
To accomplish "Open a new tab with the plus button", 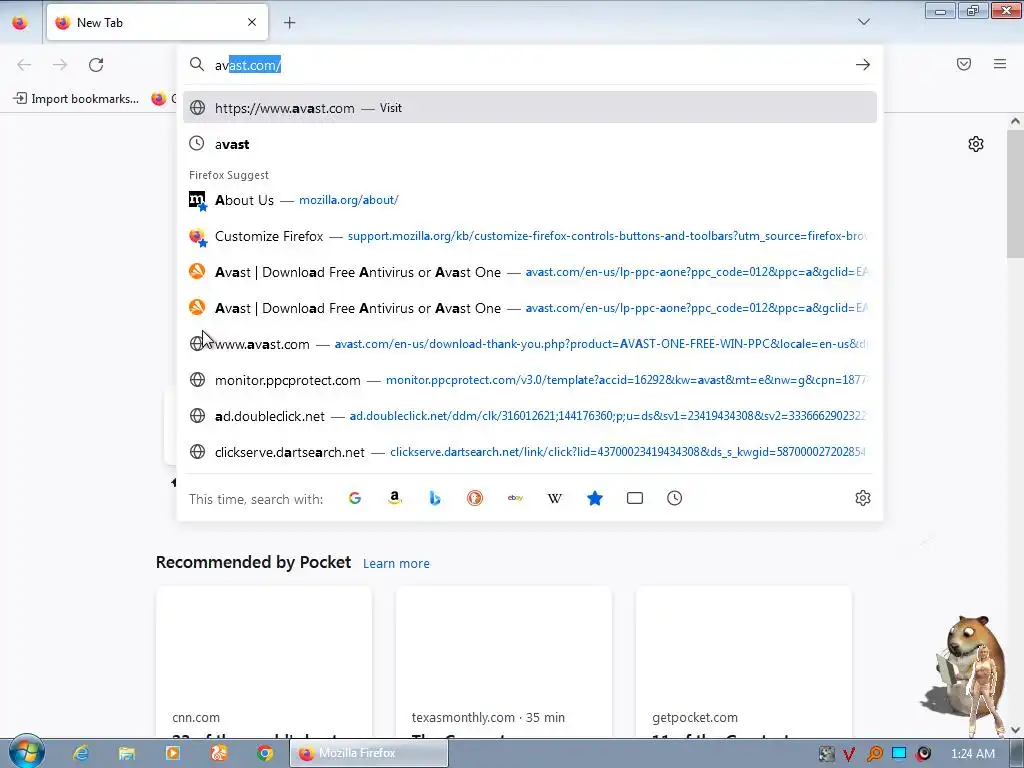I will 289,23.
